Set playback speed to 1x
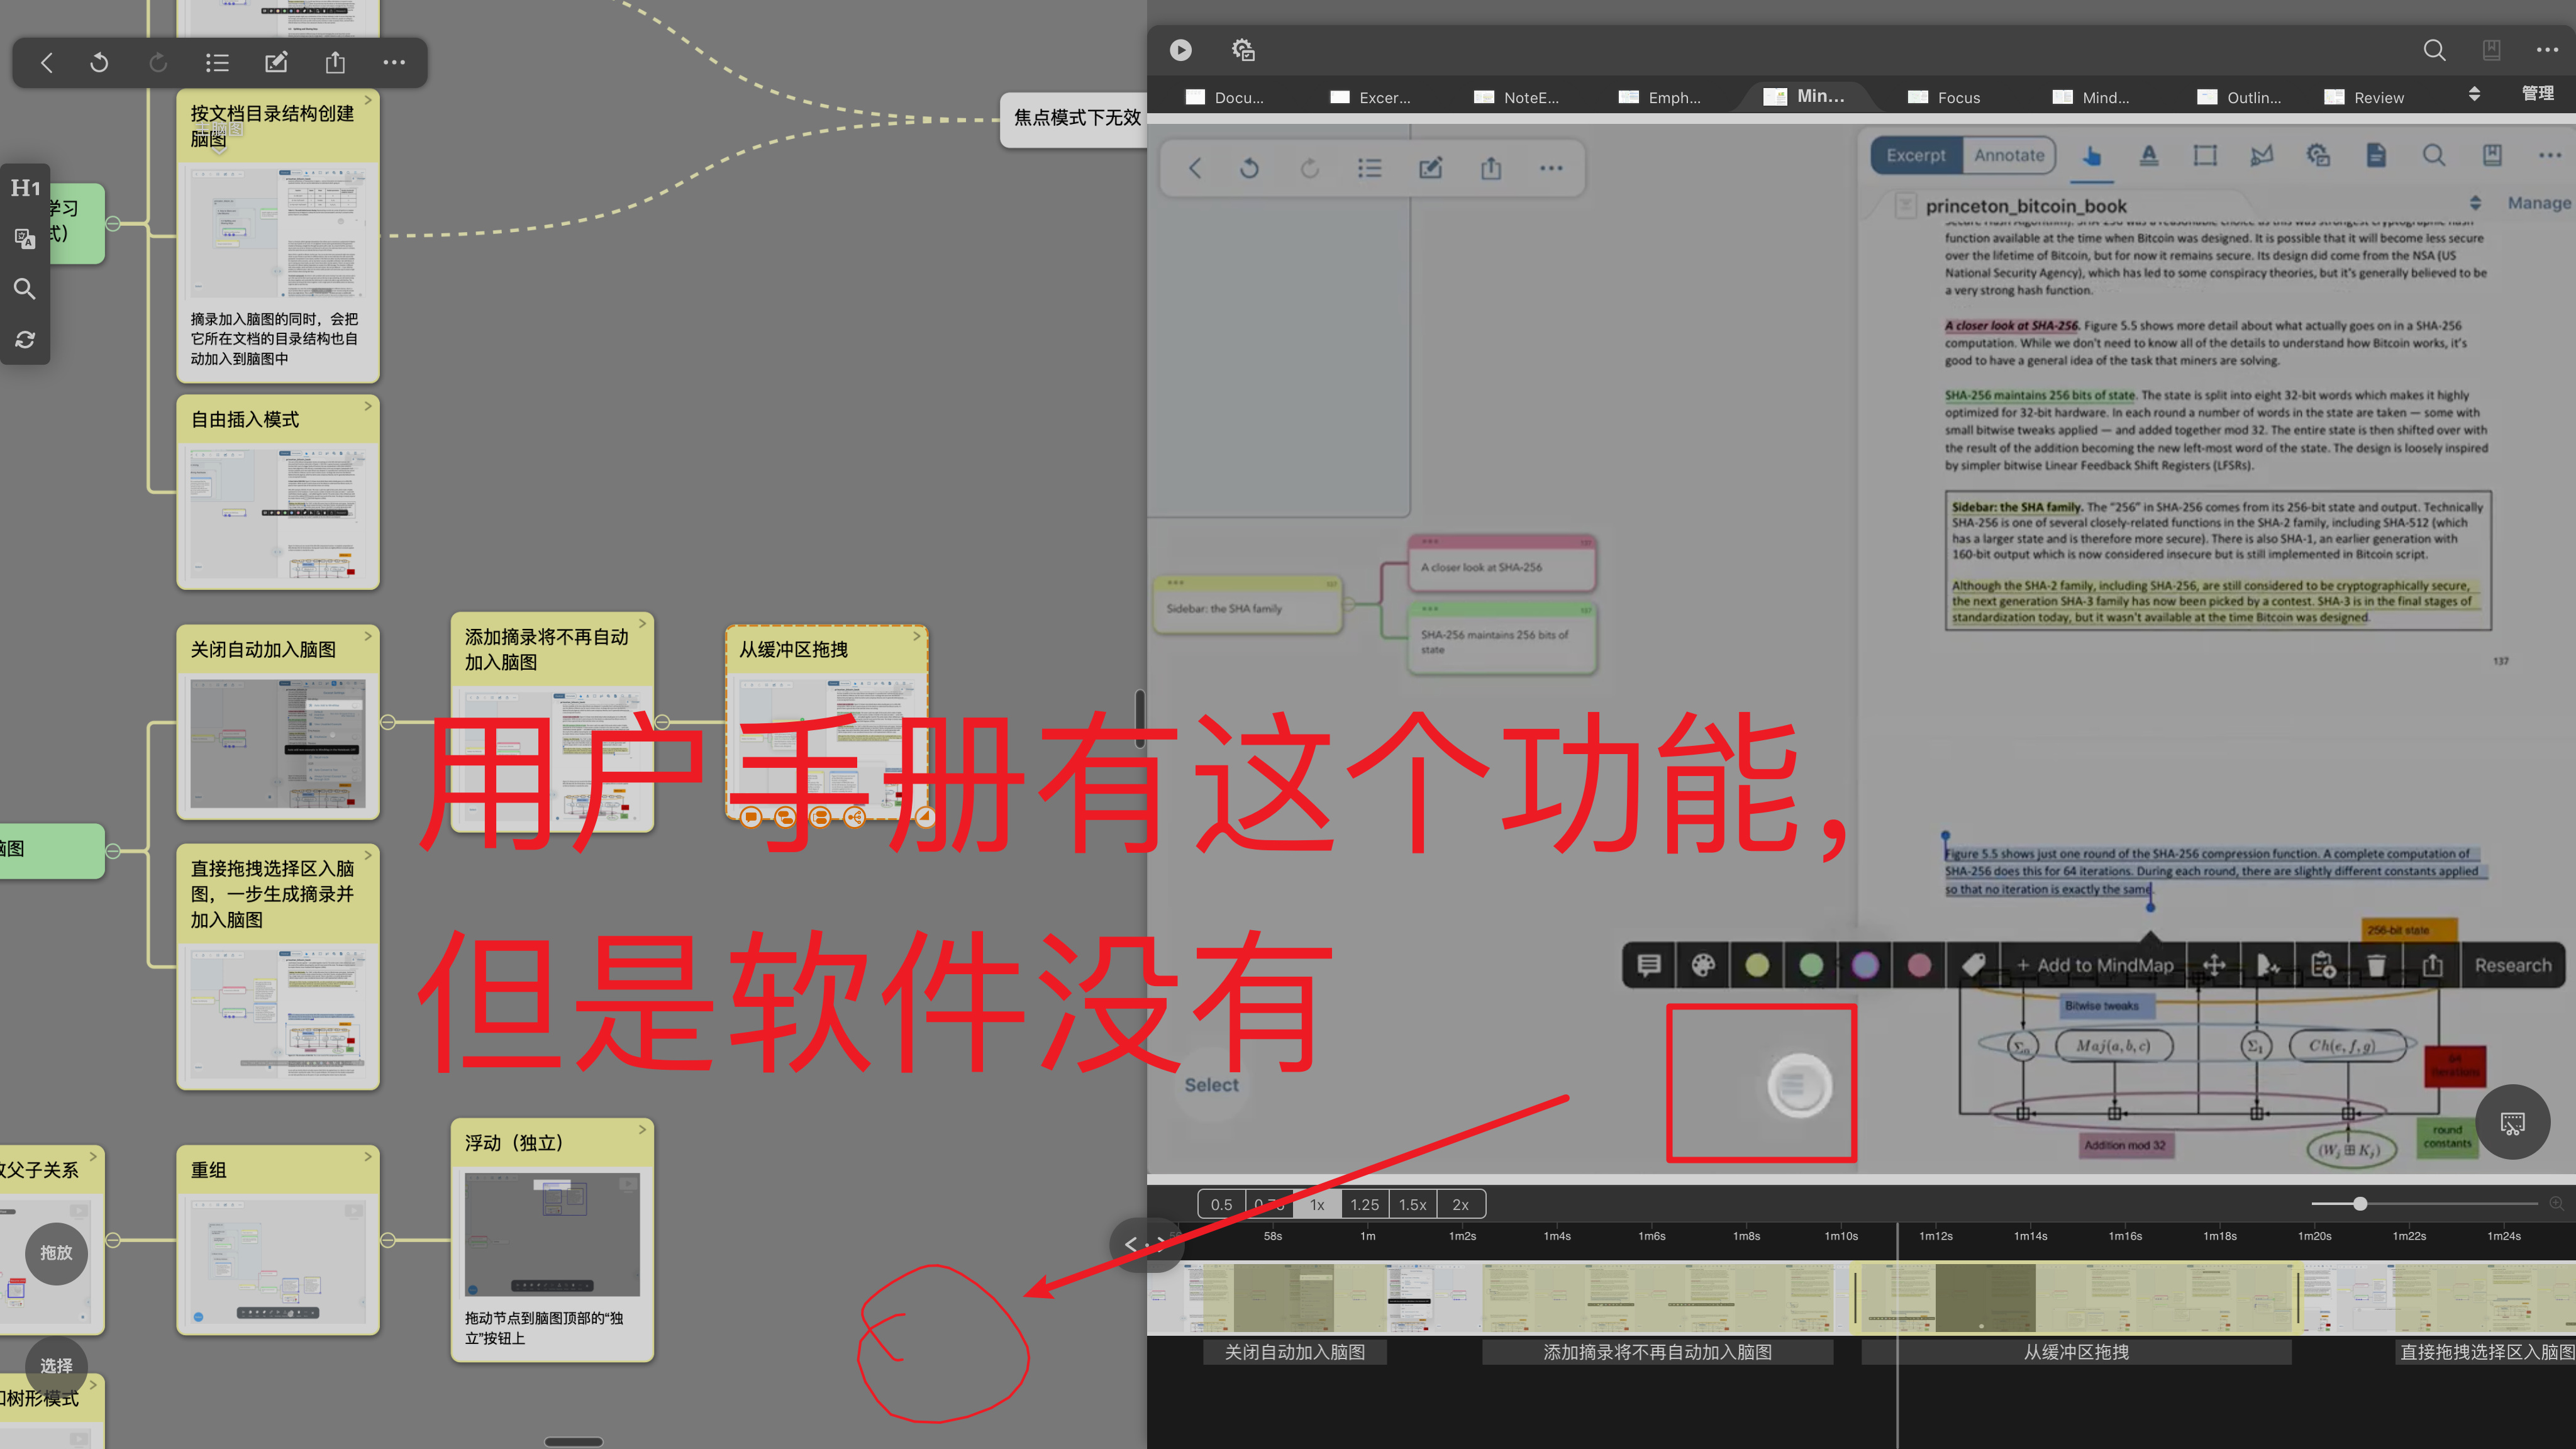 (x=1317, y=1205)
